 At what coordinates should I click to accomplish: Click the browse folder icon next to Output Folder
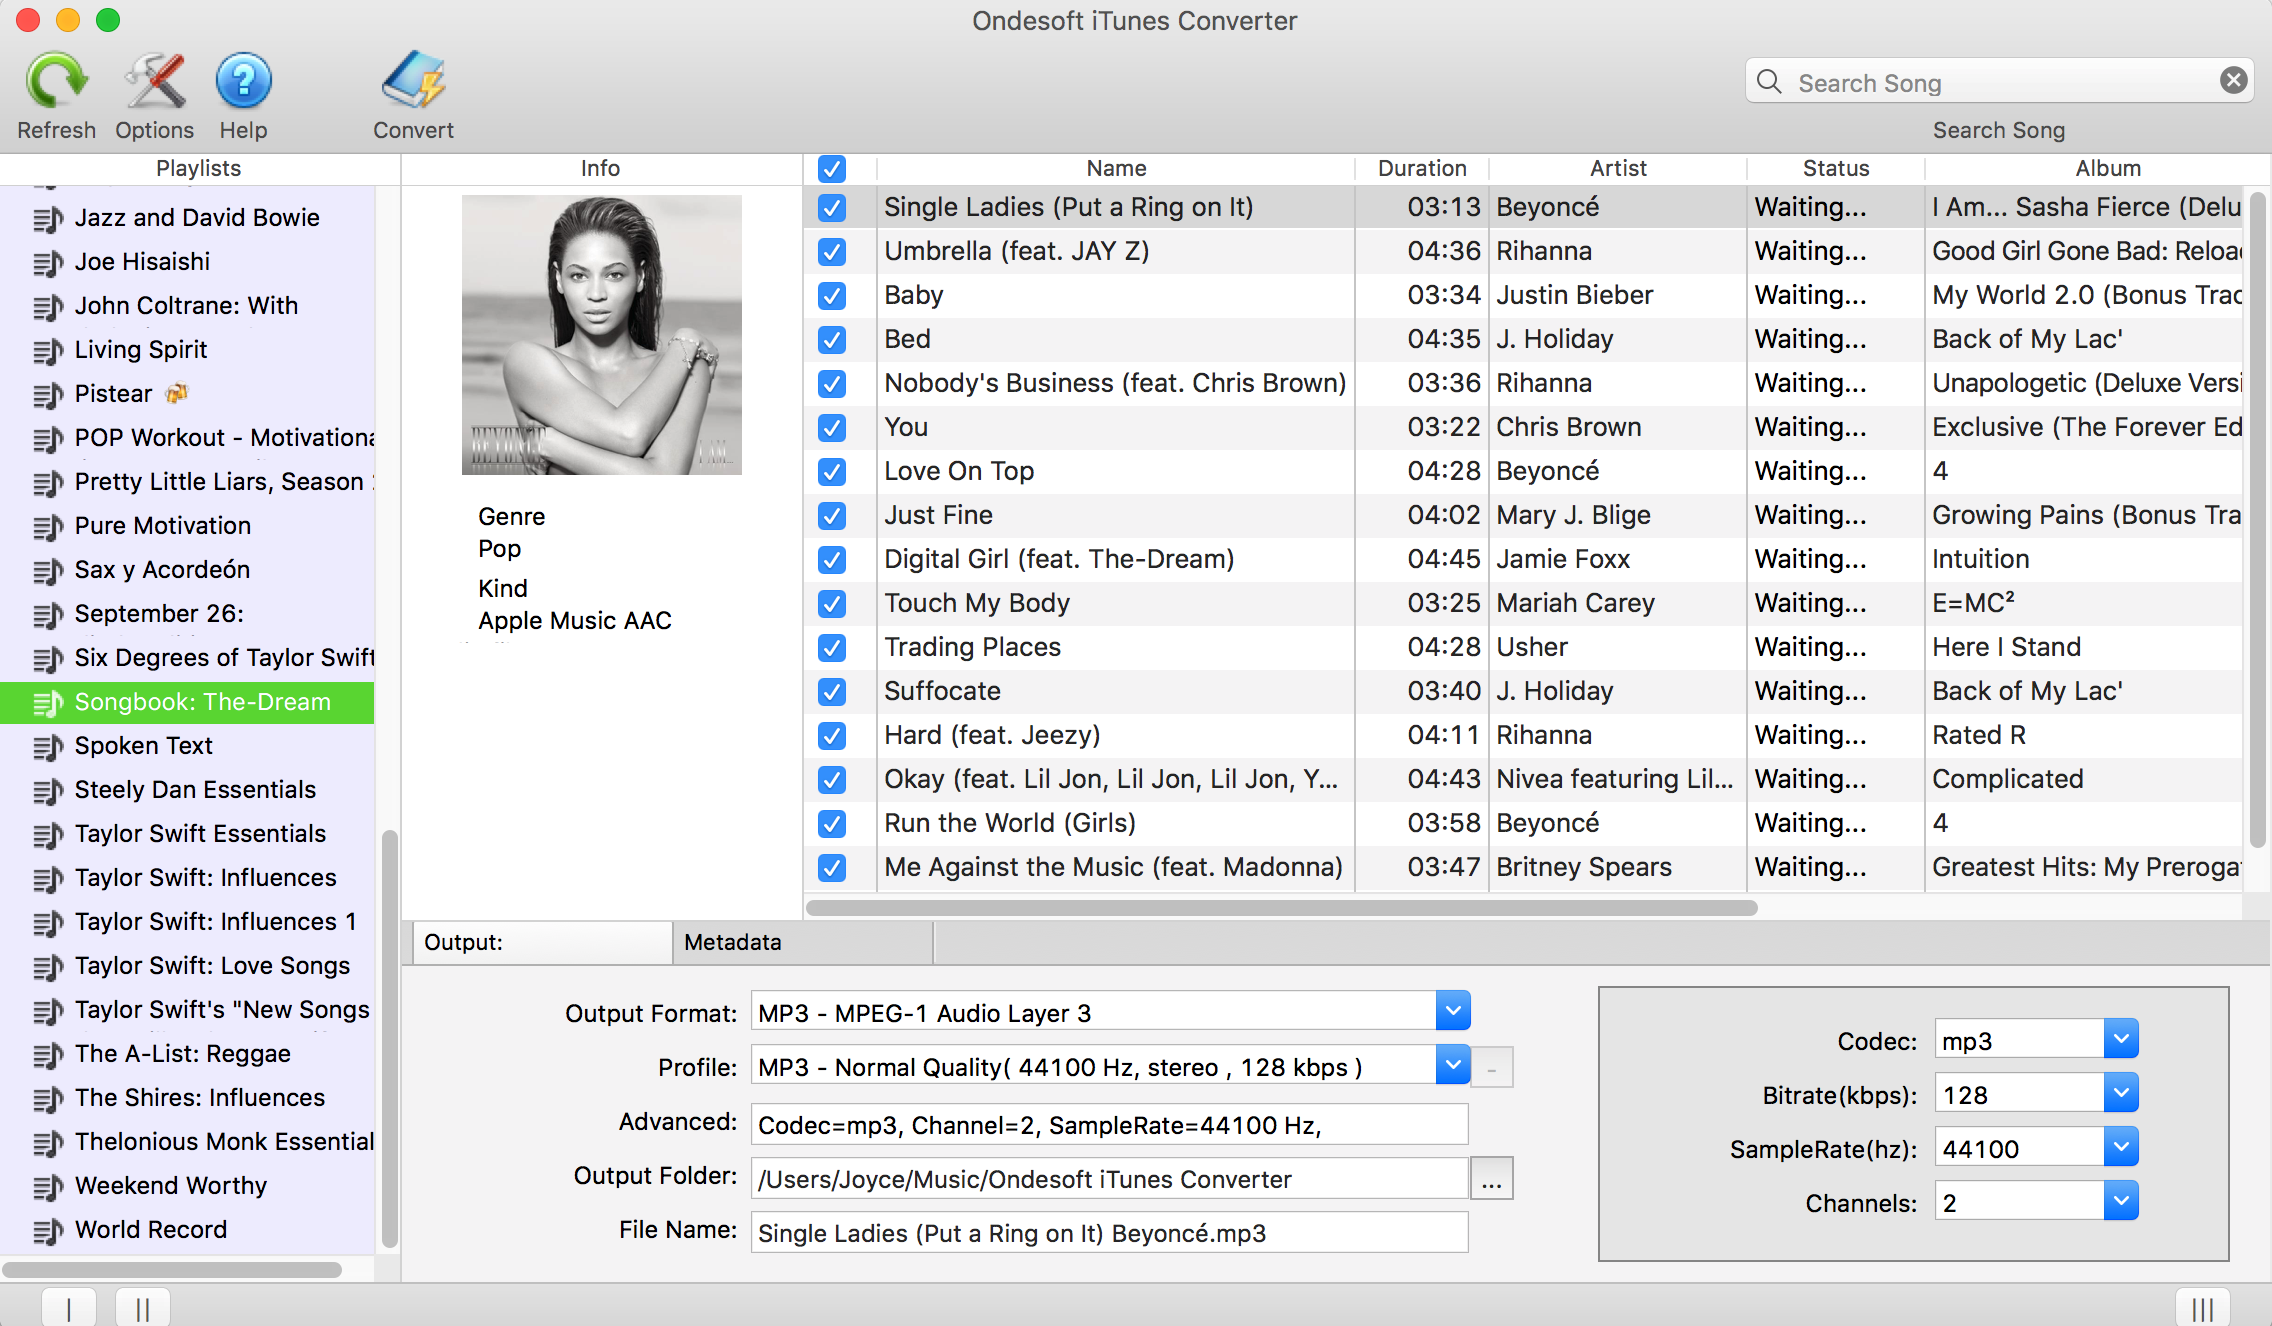1493,1178
